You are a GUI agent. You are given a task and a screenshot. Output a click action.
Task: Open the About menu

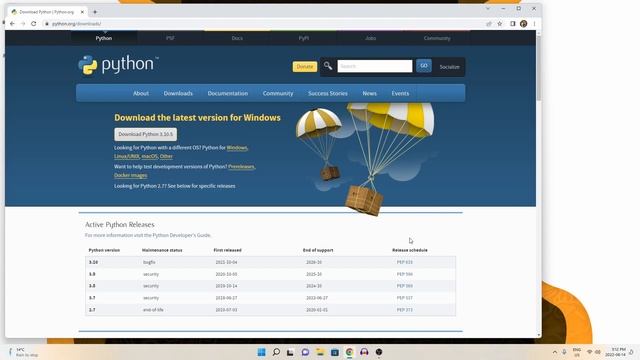141,93
